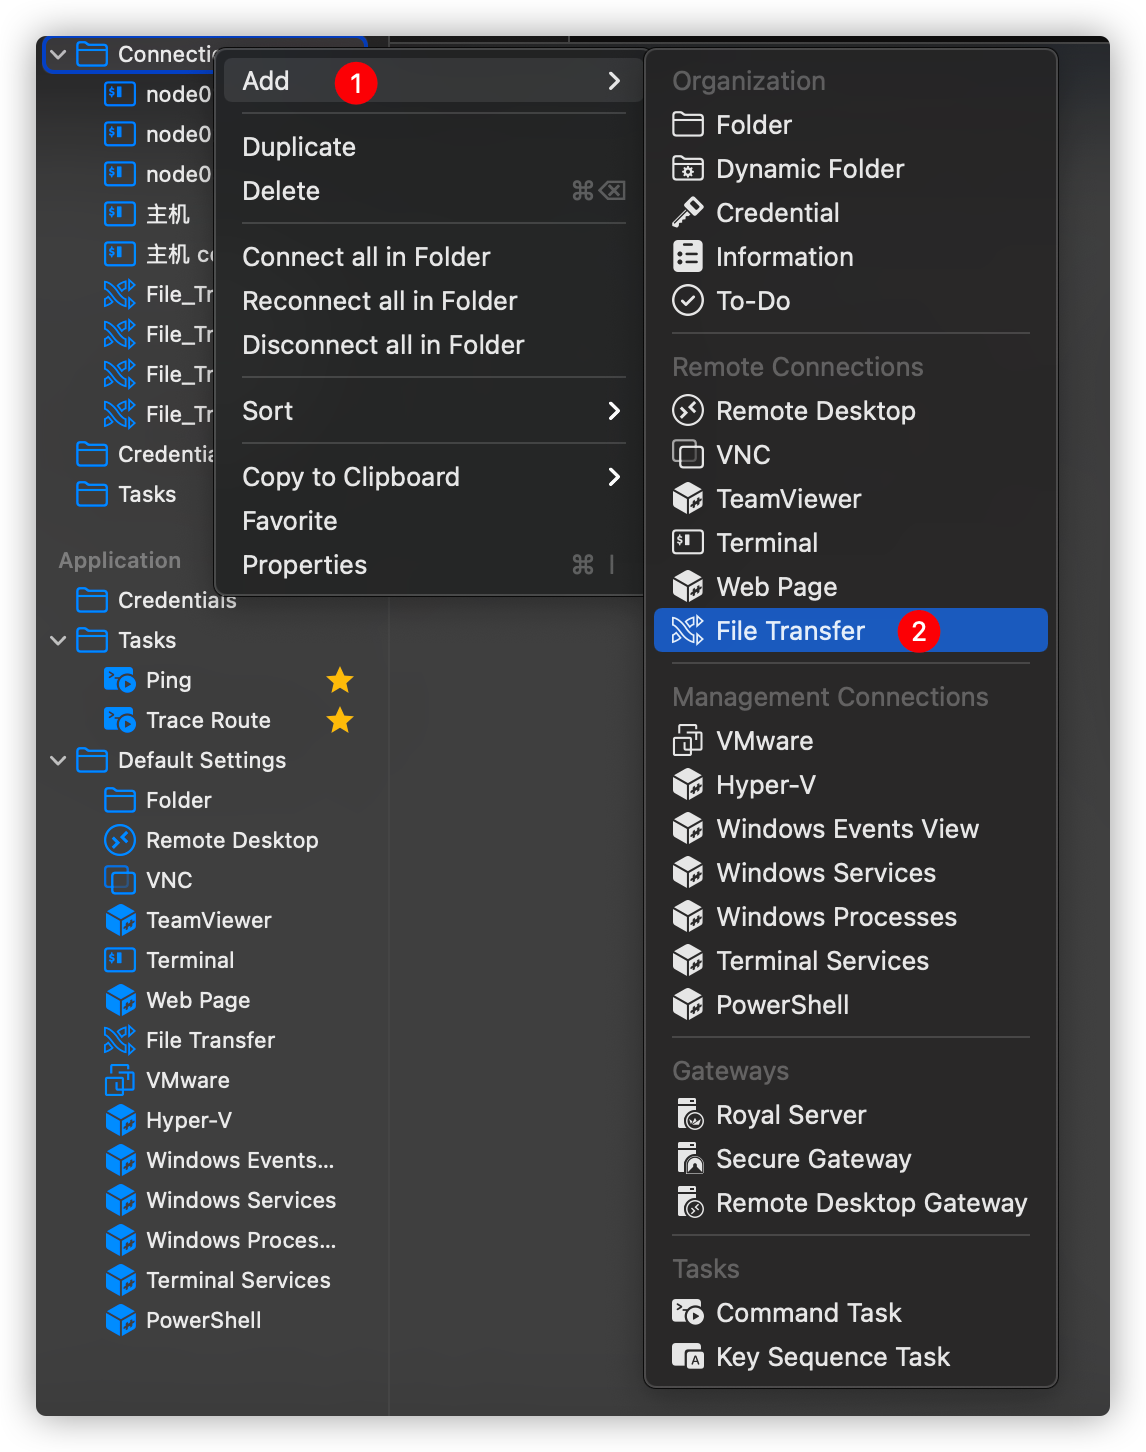The image size is (1146, 1452).
Task: Expand Copy to Clipboard submenu arrow
Action: click(x=614, y=477)
